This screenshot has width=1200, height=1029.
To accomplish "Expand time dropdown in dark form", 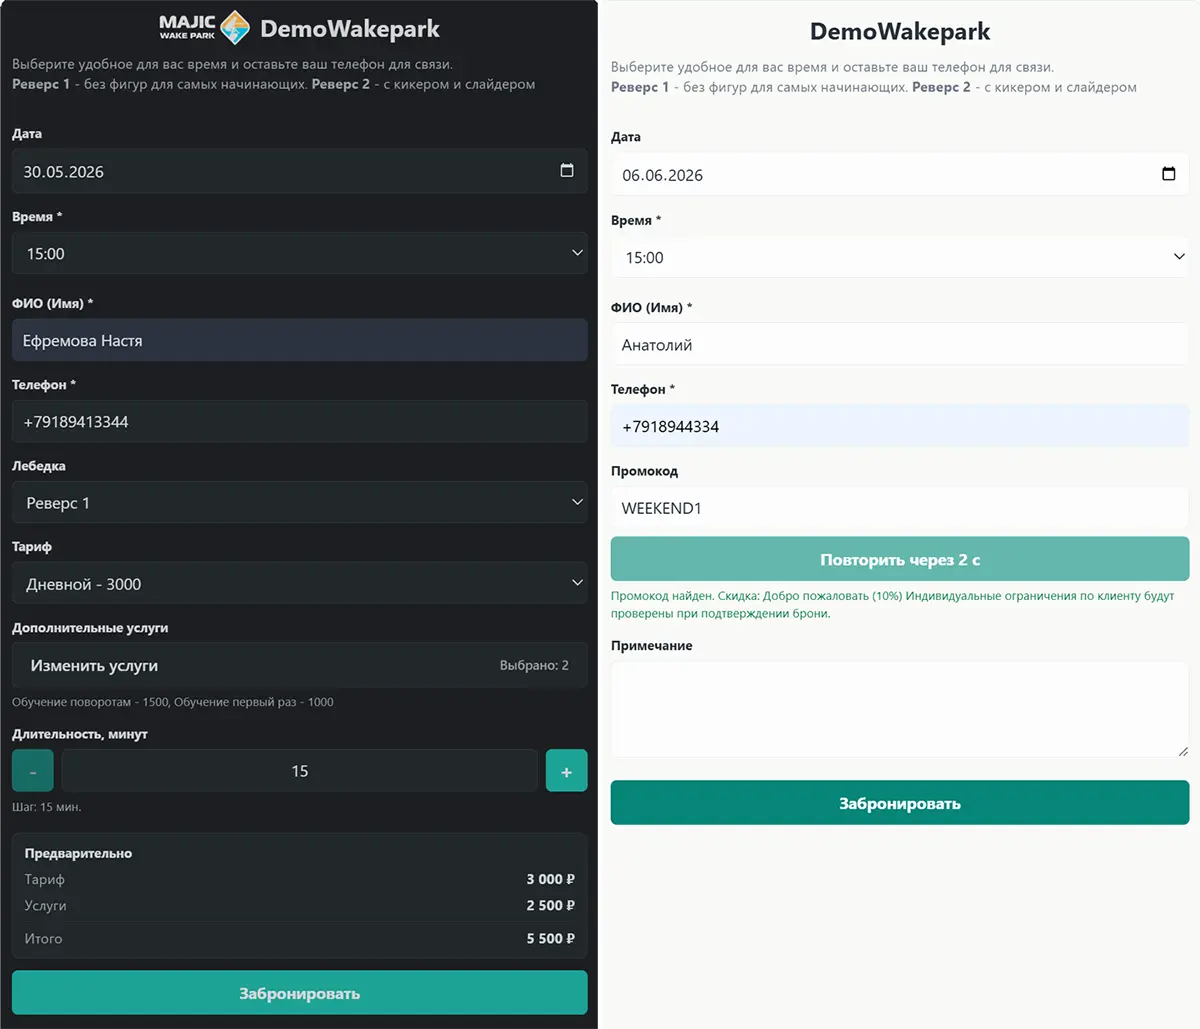I will click(300, 253).
